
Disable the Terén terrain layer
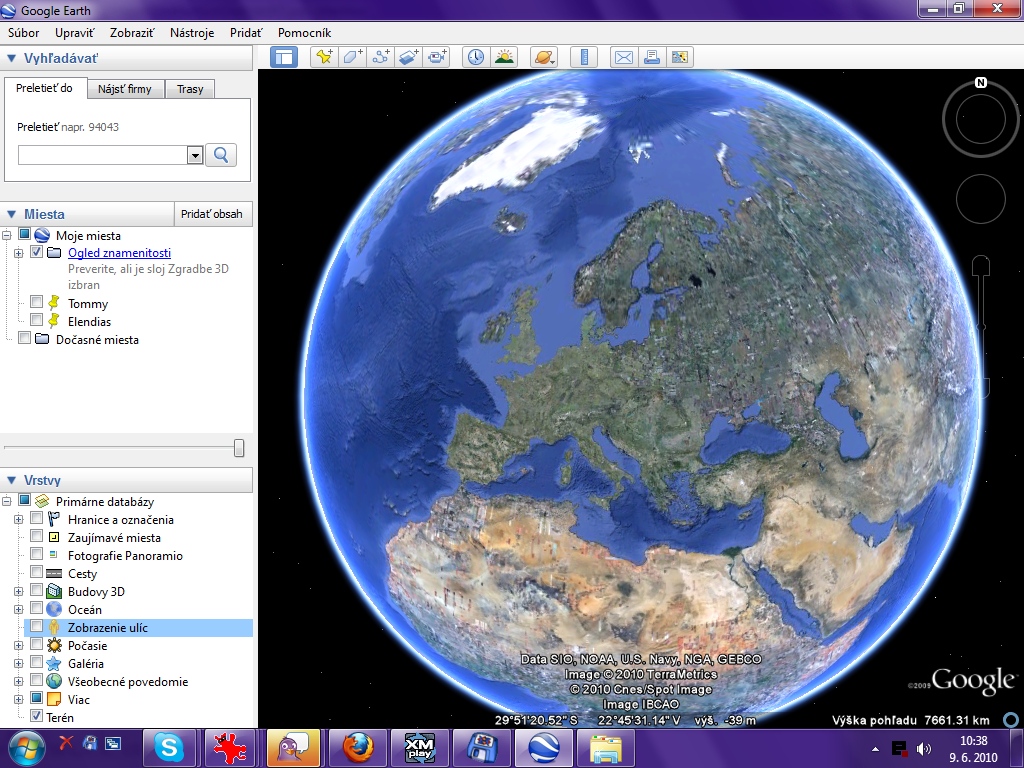[37, 716]
